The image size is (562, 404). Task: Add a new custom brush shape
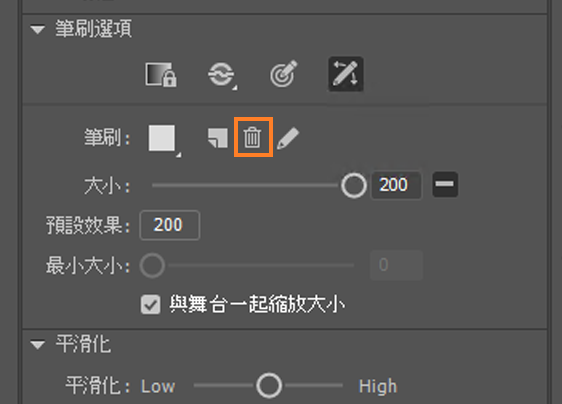(x=218, y=138)
